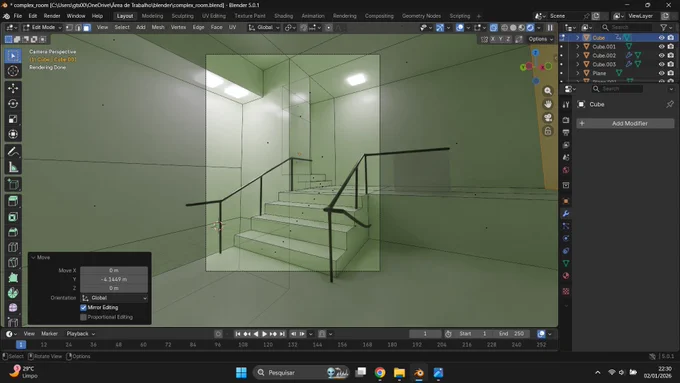Open the Render menu
The image size is (680, 383).
coord(52,16)
